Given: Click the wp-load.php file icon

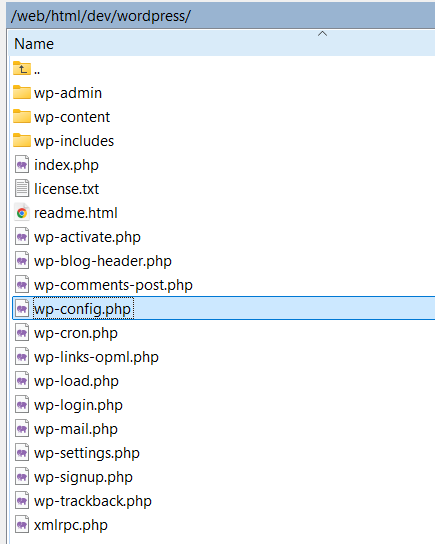Looking at the screenshot, I should (22, 381).
